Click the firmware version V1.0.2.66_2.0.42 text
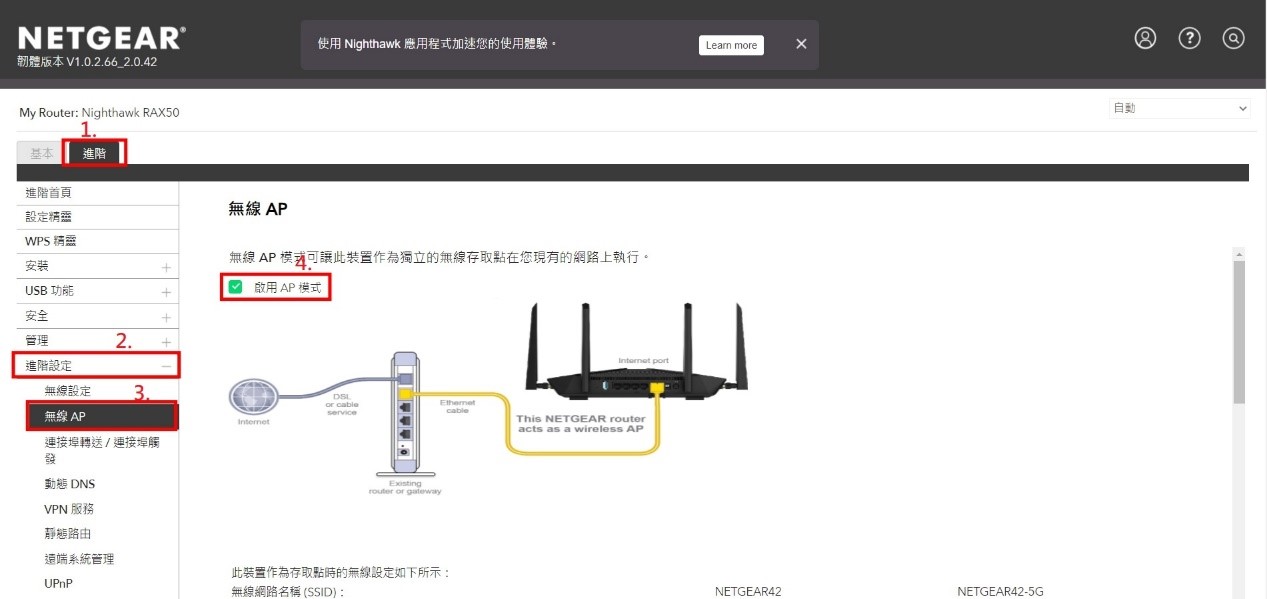This screenshot has width=1267, height=599. (x=87, y=61)
